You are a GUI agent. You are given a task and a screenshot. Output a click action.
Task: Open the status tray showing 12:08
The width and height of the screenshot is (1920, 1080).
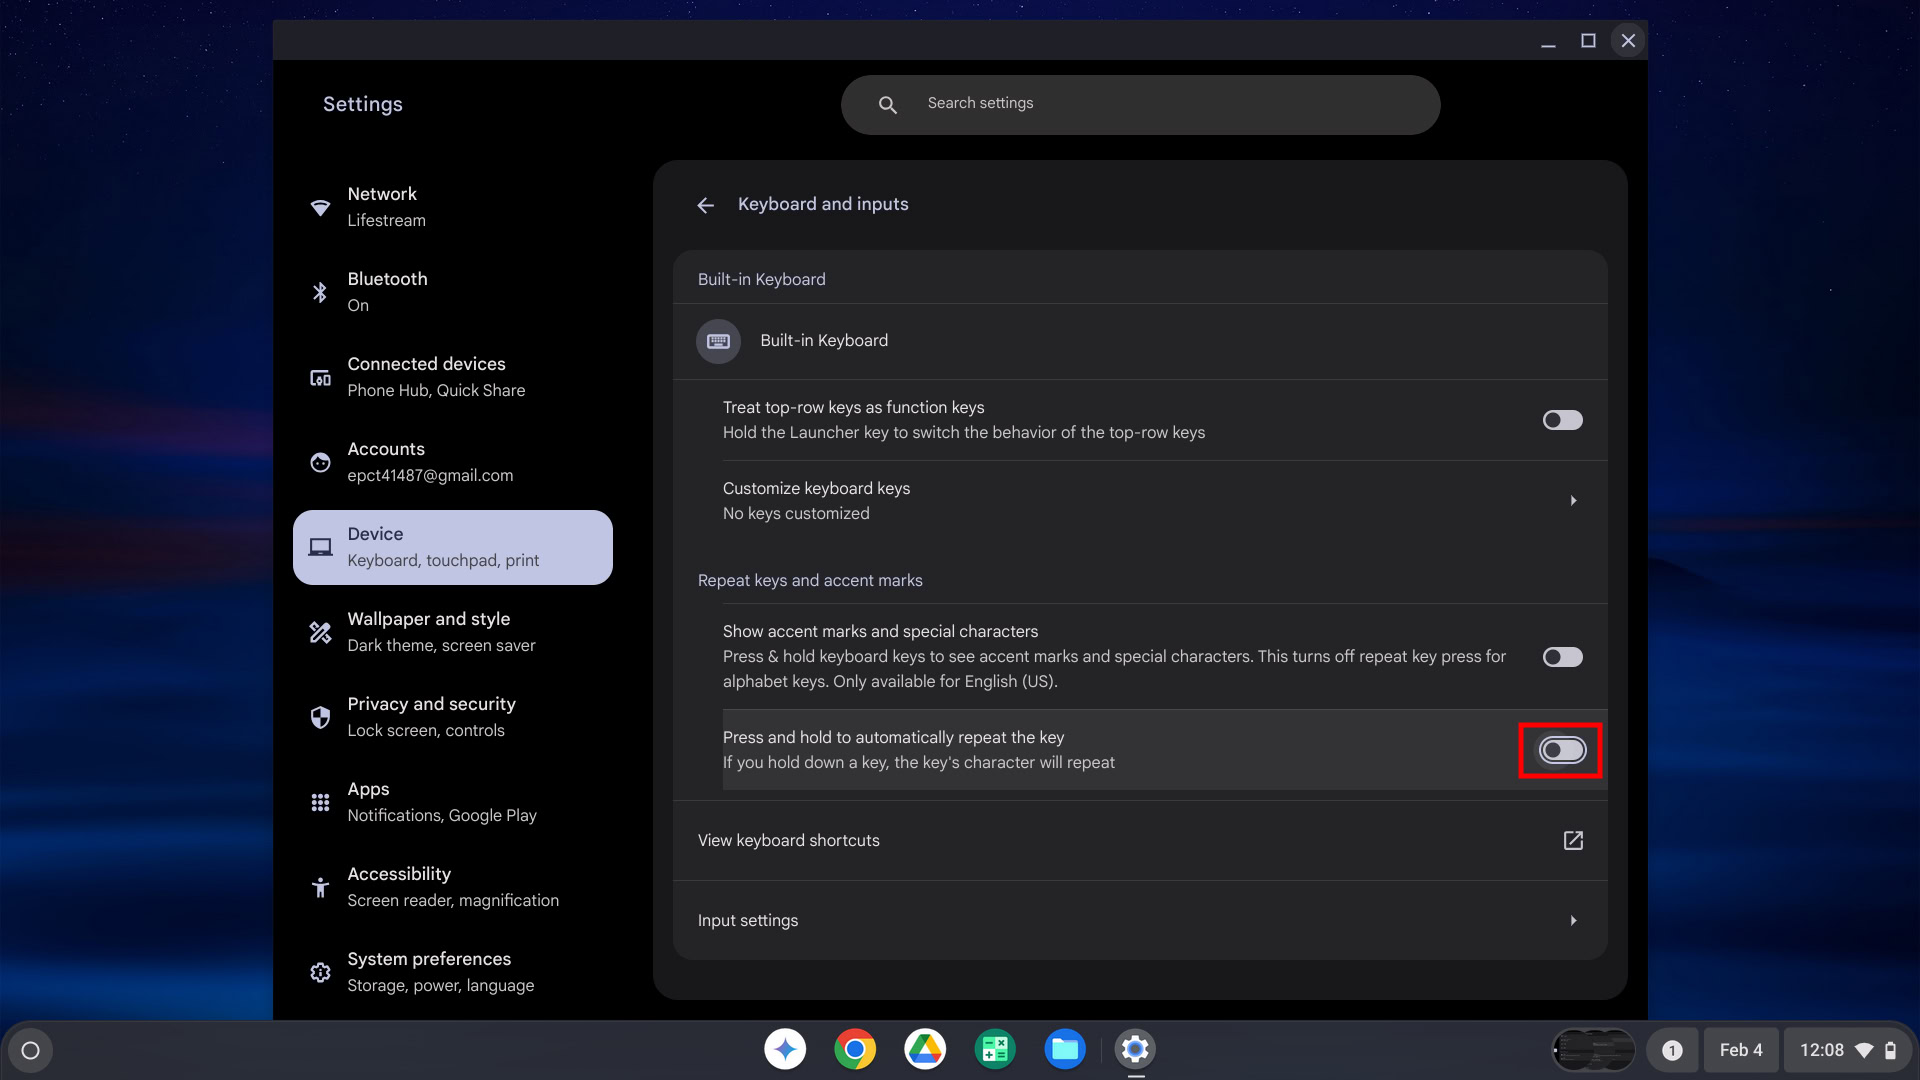1846,1050
